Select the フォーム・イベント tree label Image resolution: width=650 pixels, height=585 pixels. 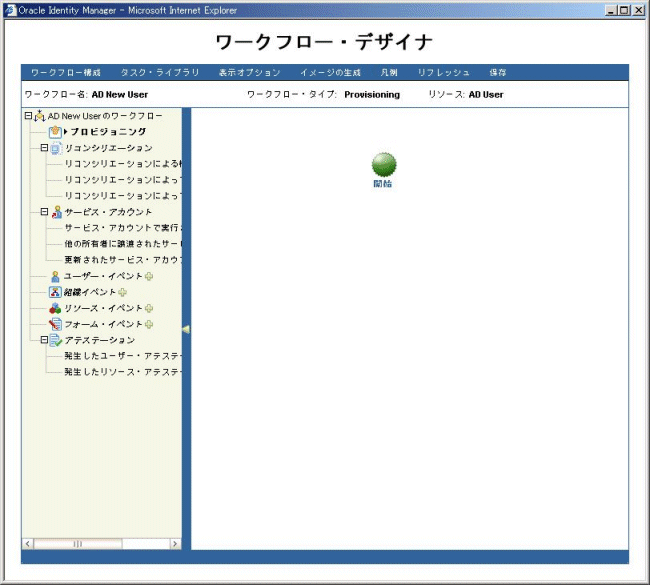point(103,324)
